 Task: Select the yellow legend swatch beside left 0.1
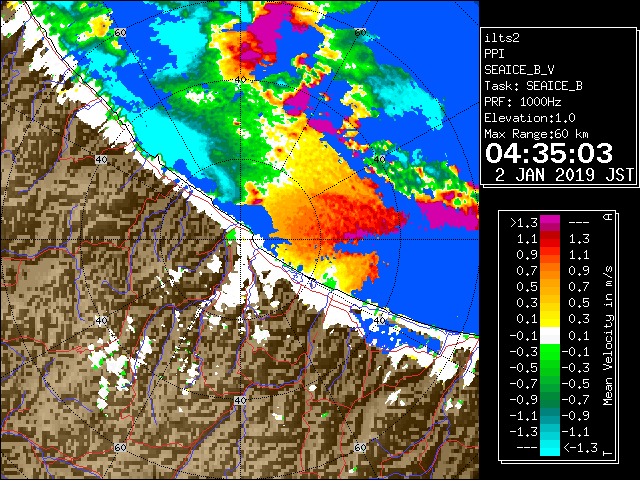(550, 319)
